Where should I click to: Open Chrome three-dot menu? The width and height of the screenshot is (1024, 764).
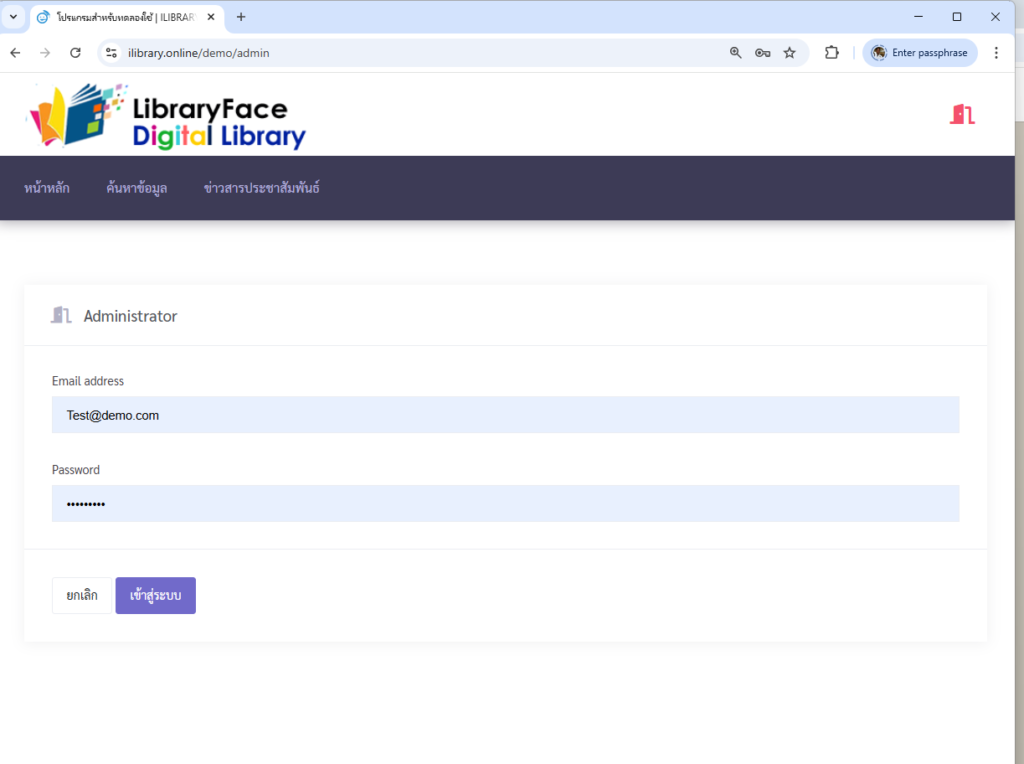coord(996,53)
